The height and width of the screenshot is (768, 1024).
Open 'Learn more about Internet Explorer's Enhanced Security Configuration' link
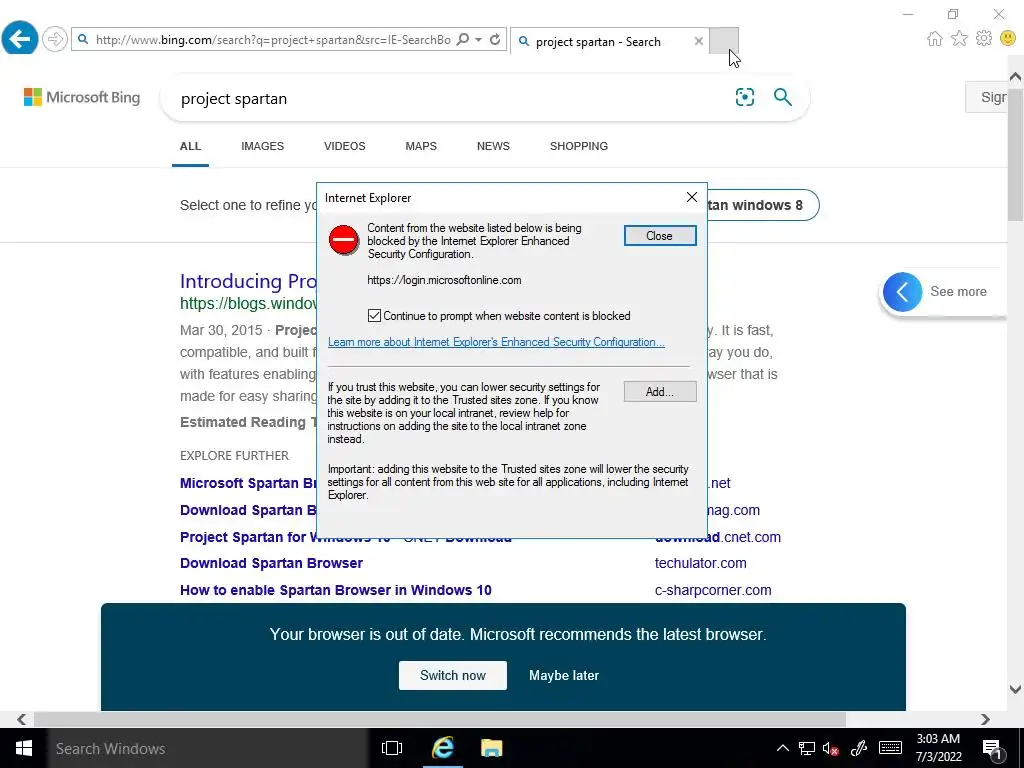tap(496, 342)
